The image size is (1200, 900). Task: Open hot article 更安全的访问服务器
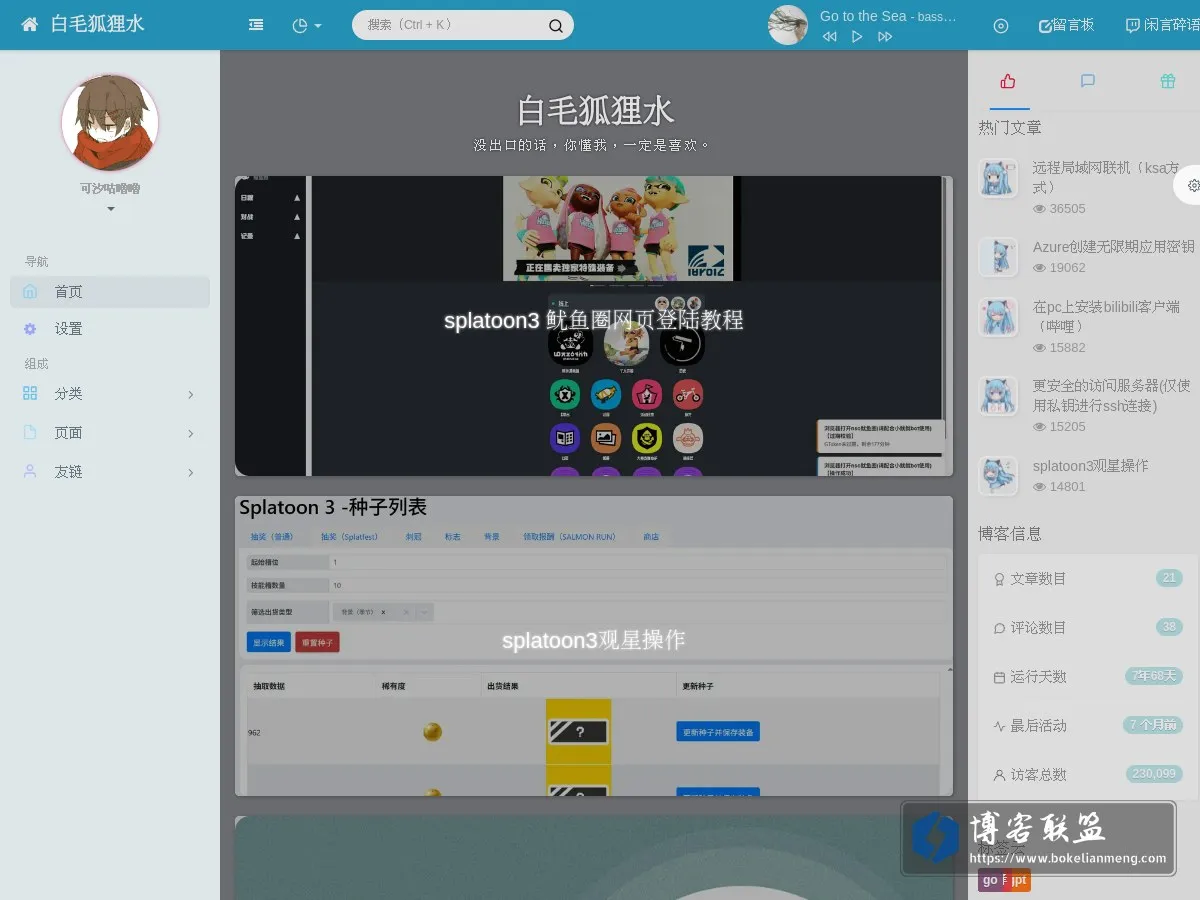tap(1112, 395)
